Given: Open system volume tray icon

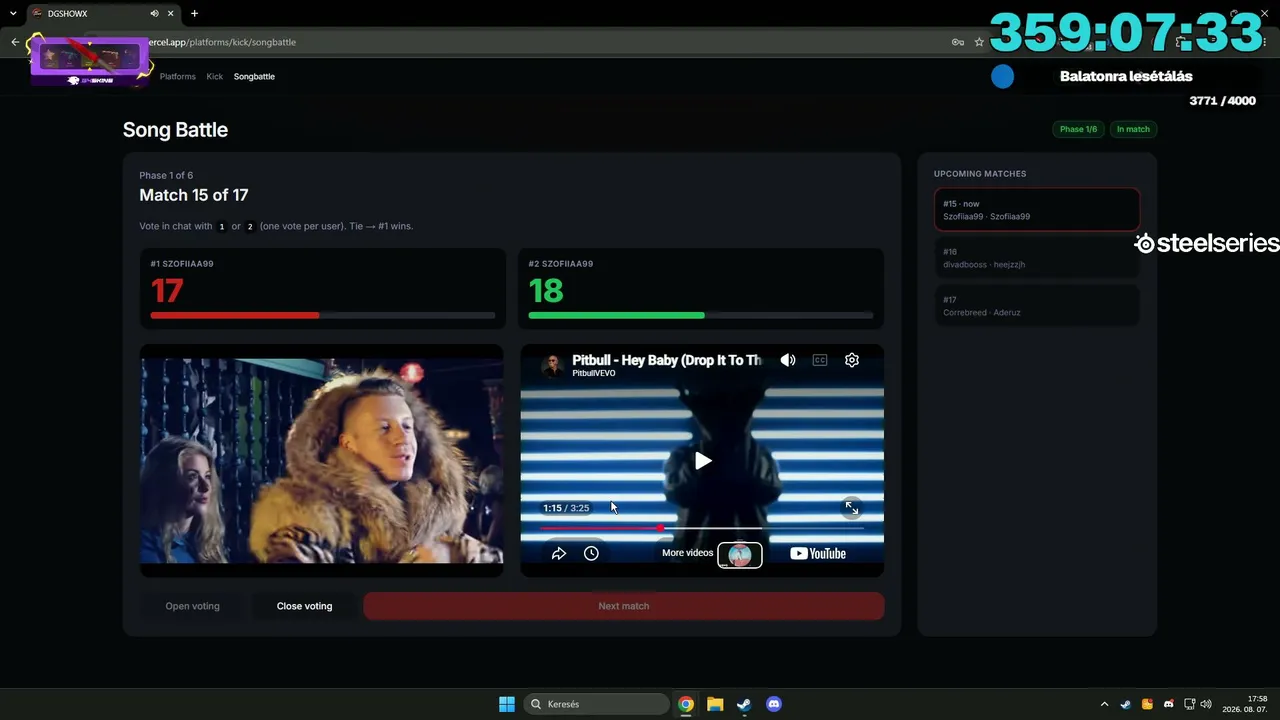Looking at the screenshot, I should coord(1206,704).
